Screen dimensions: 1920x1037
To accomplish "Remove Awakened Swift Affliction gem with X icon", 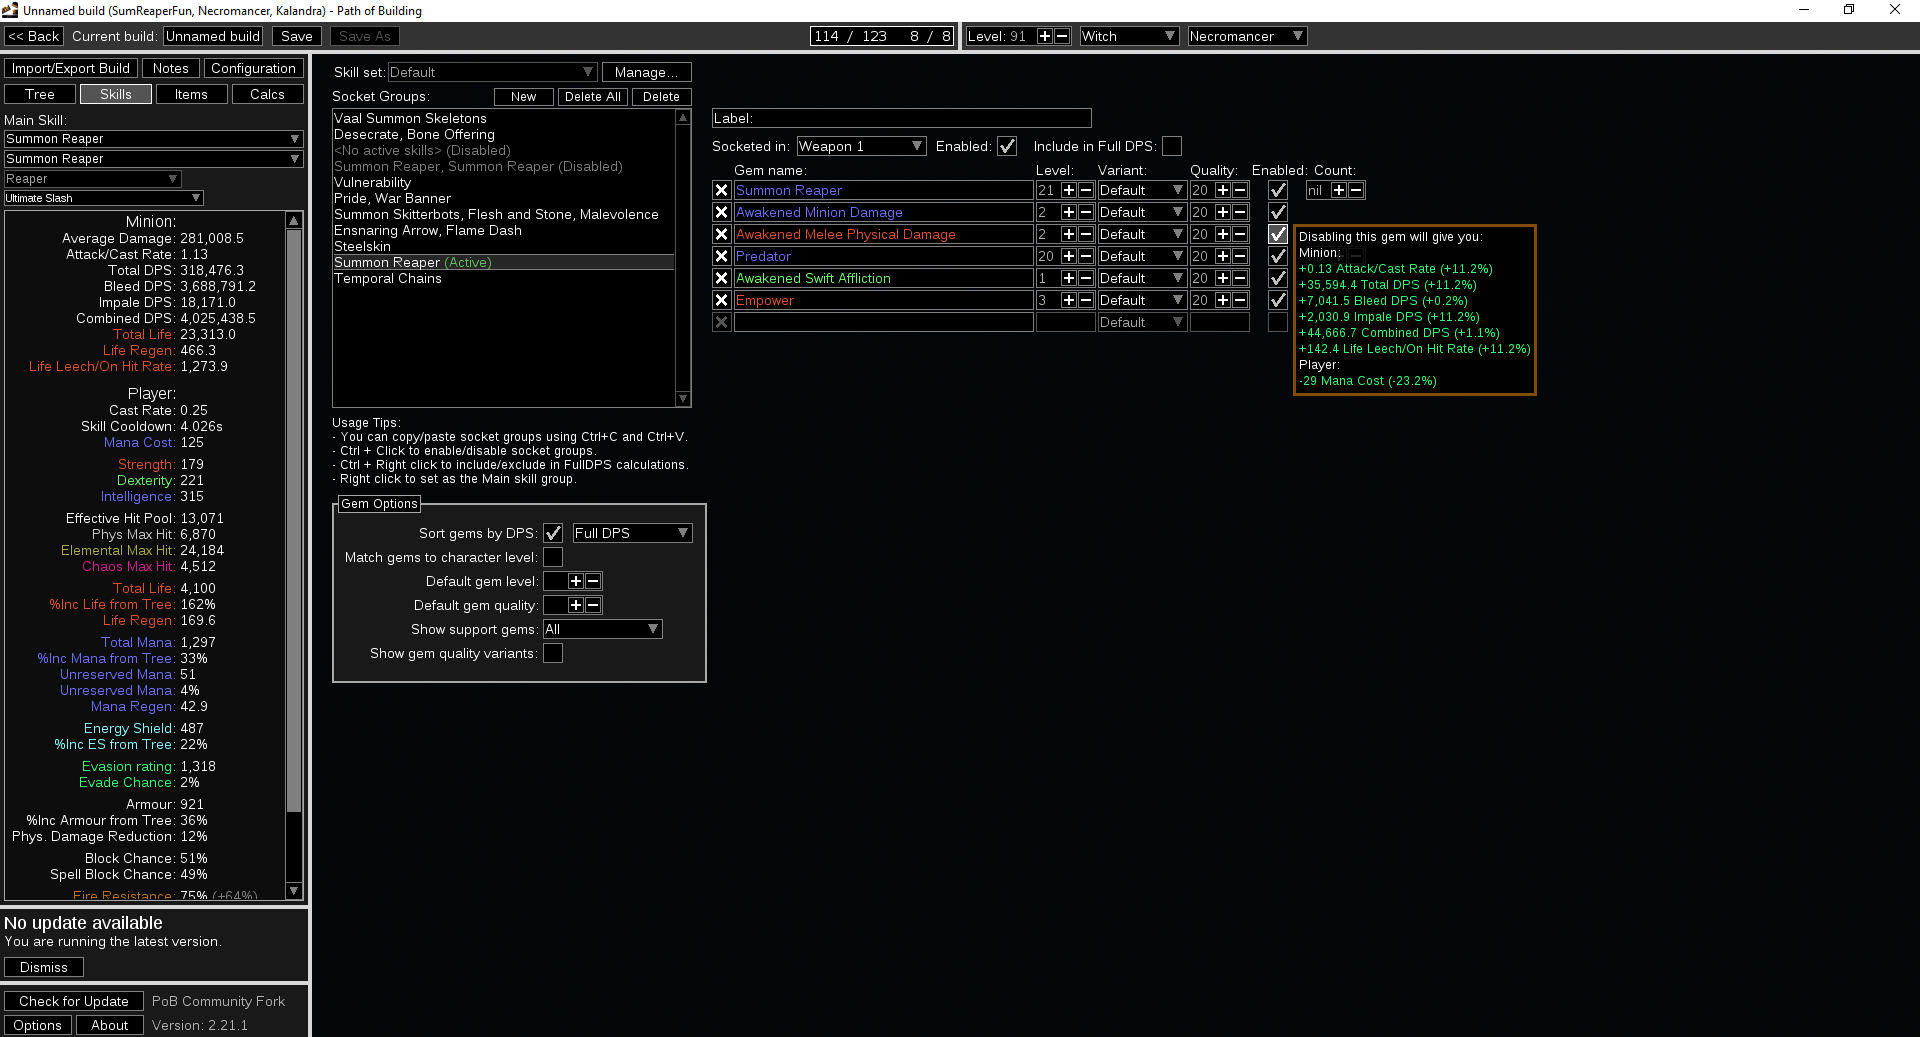I will pyautogui.click(x=721, y=278).
